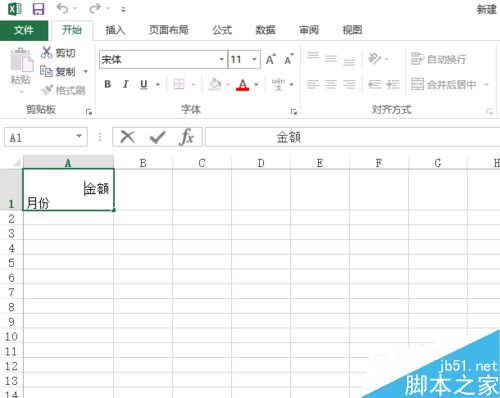Click 剪切 (Cut) scissors button
500x398 pixels.
tap(58, 53)
